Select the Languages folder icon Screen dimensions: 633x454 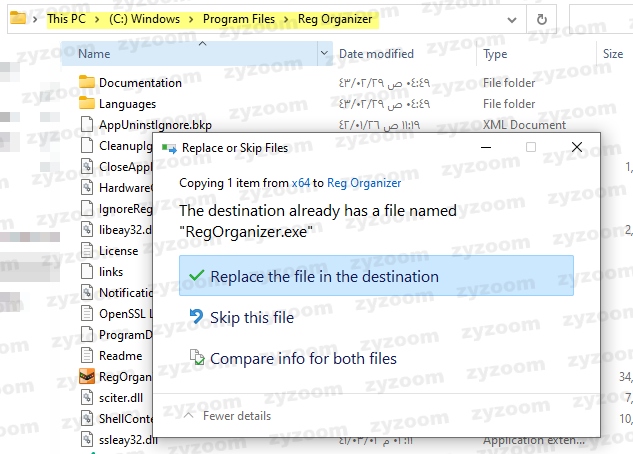[87, 103]
